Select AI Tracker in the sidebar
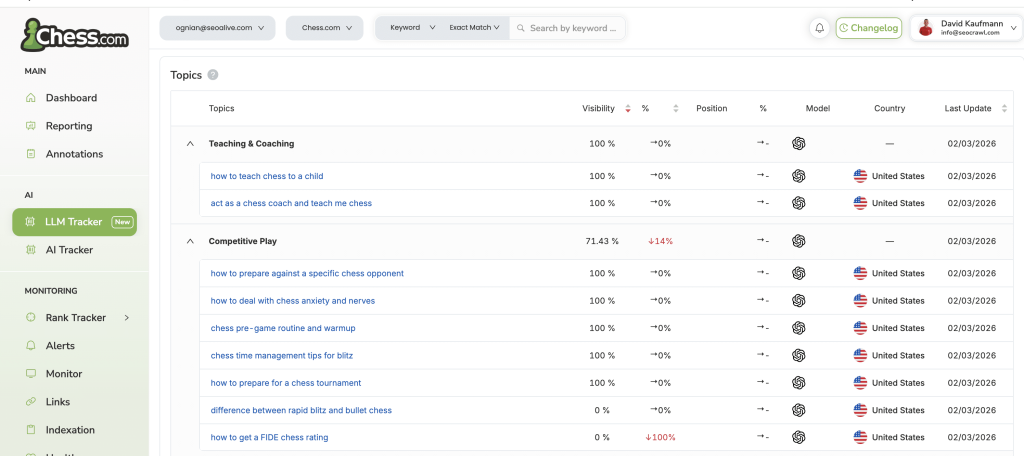 point(68,250)
